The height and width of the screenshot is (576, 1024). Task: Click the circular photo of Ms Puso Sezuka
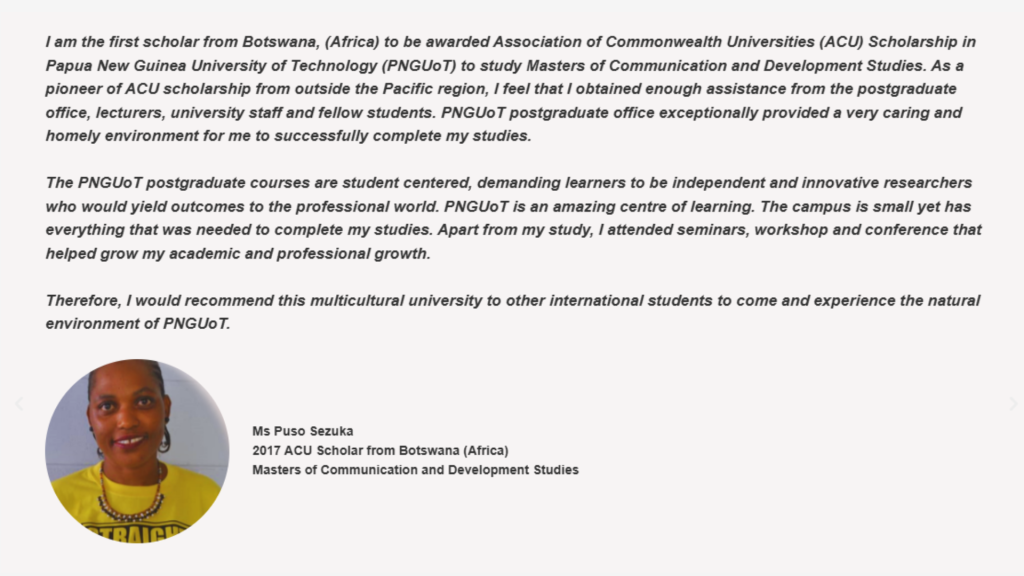coord(137,451)
